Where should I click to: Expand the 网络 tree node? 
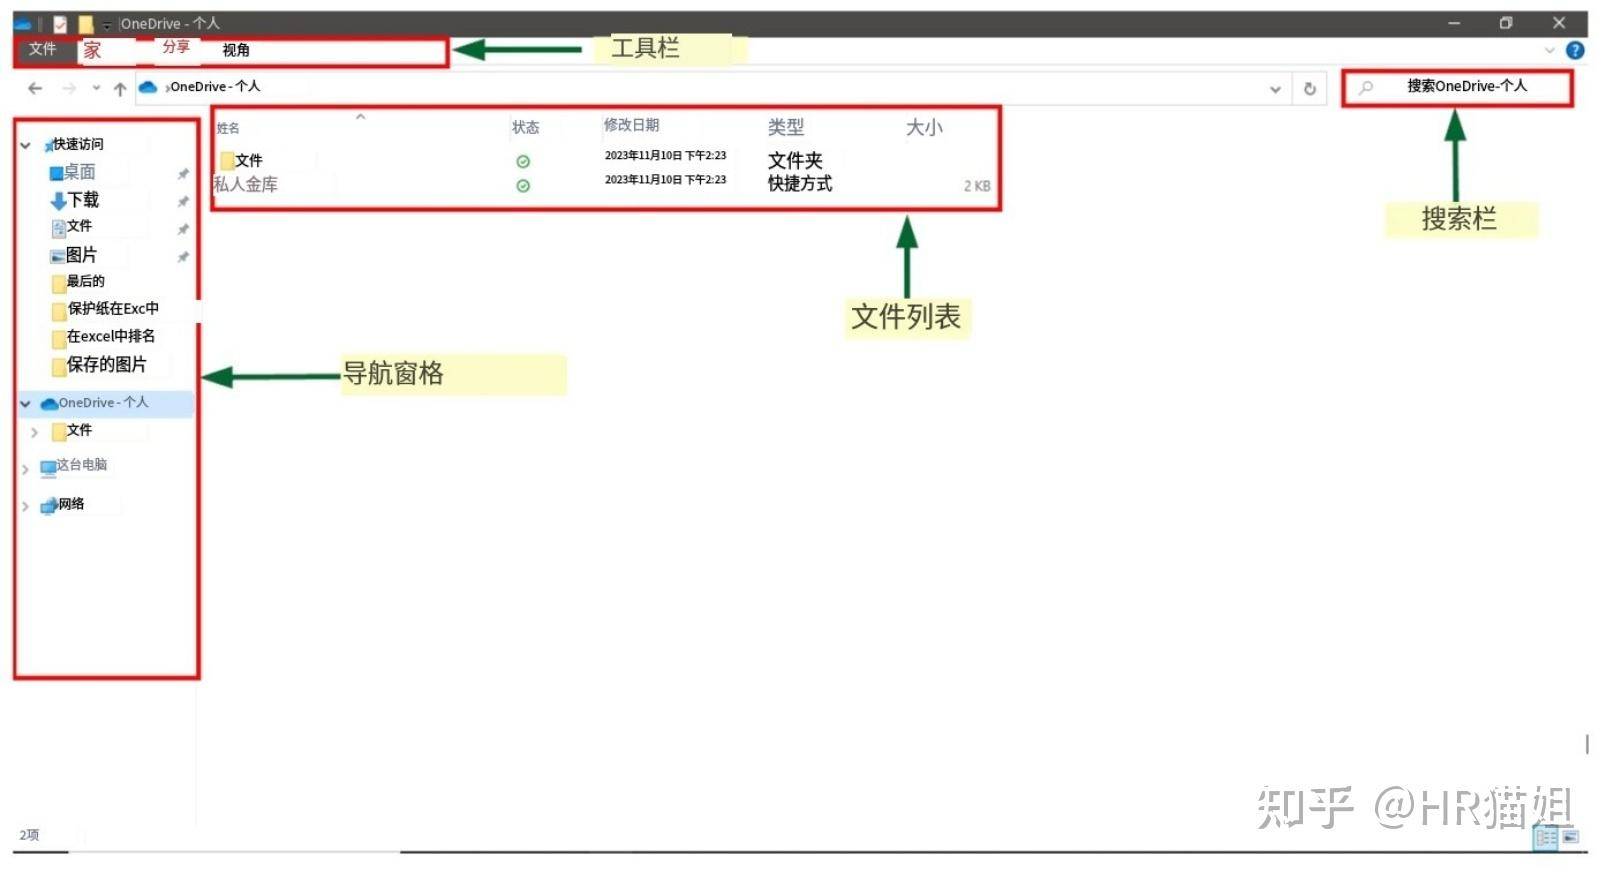click(26, 507)
